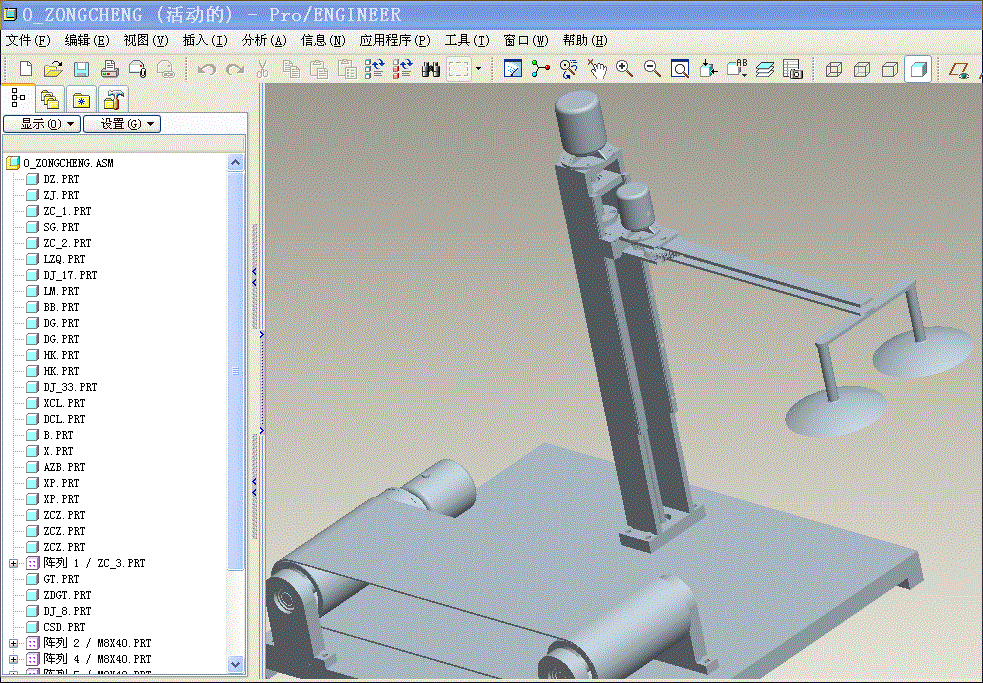Open the Layers stack icon
Image resolution: width=983 pixels, height=683 pixels.
(765, 69)
